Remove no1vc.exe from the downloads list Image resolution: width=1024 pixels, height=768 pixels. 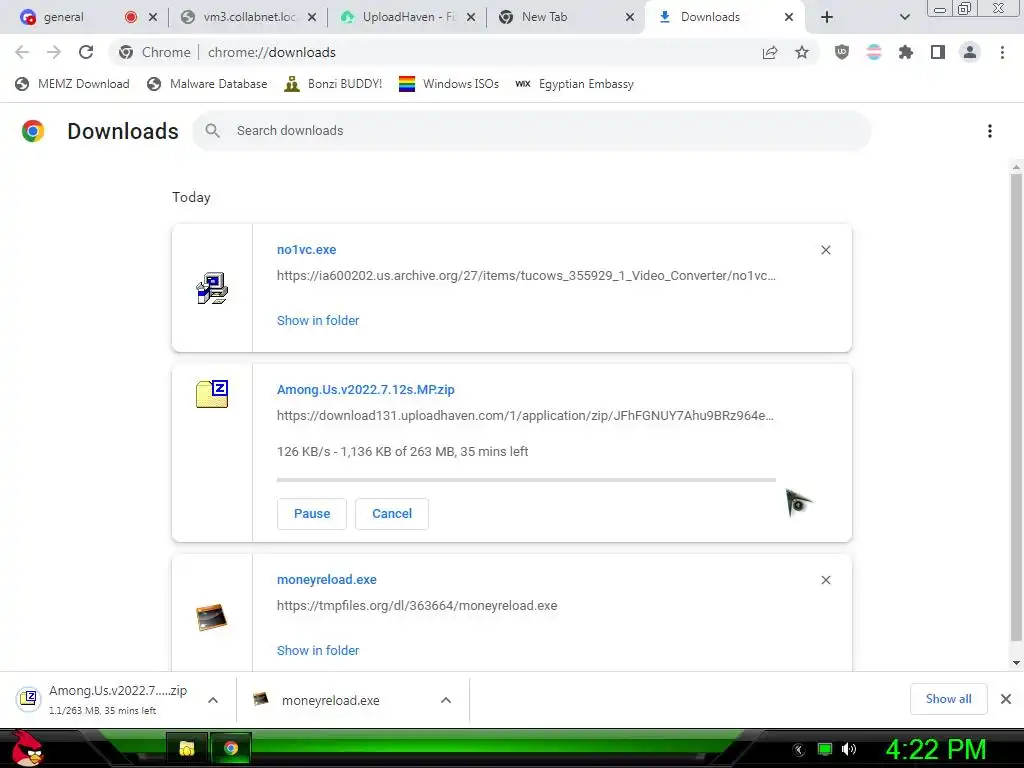(825, 250)
